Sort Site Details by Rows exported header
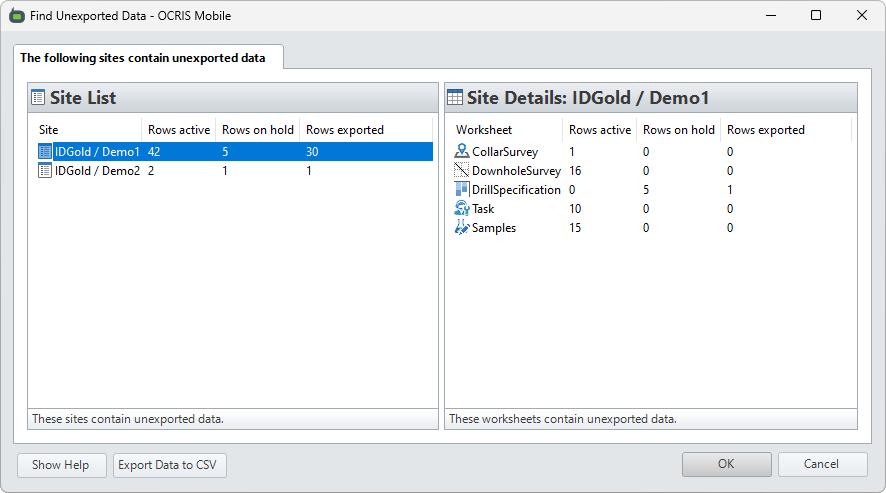 [x=786, y=130]
